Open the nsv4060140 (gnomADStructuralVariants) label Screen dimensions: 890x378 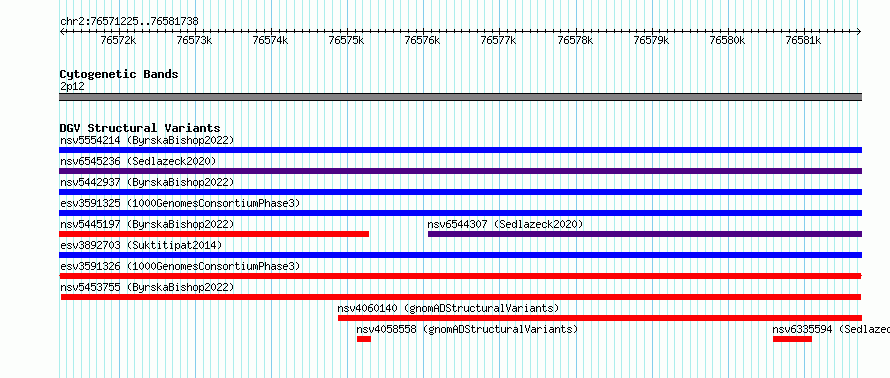pos(448,308)
